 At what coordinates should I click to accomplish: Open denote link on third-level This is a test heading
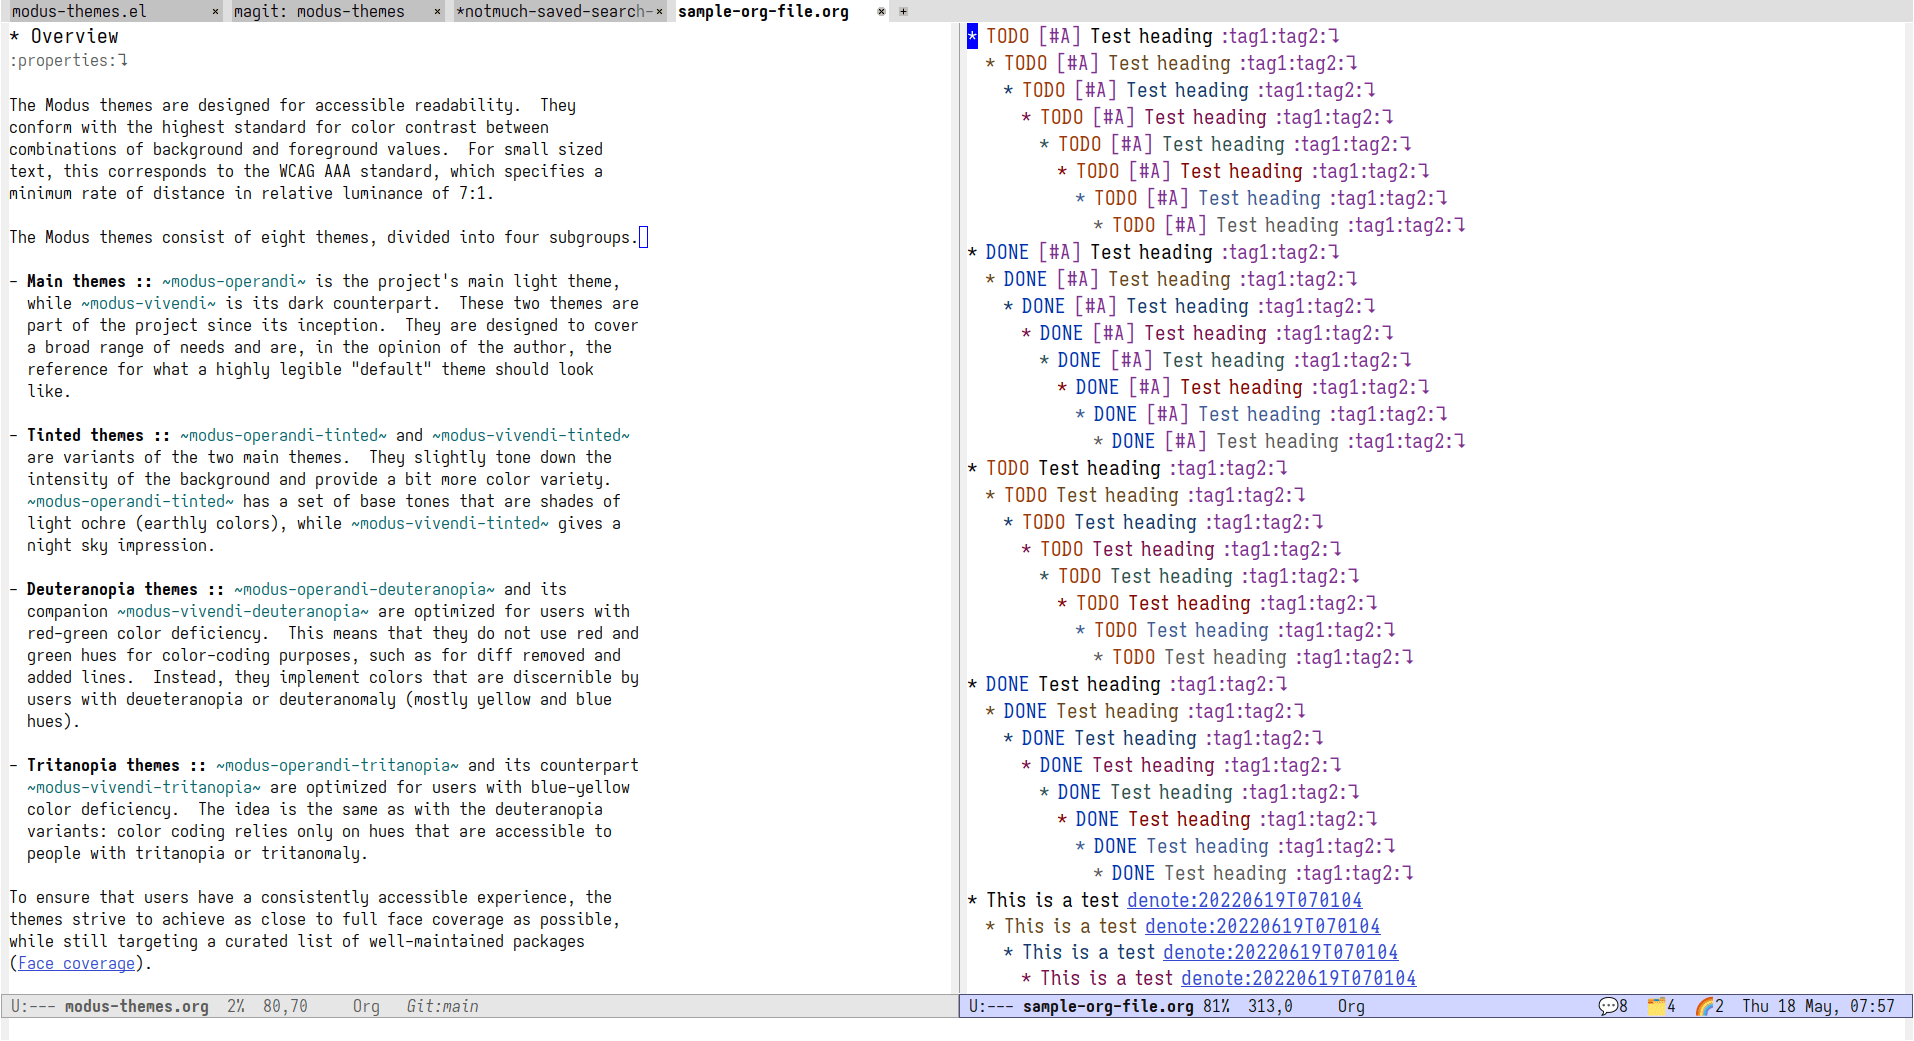1280,952
